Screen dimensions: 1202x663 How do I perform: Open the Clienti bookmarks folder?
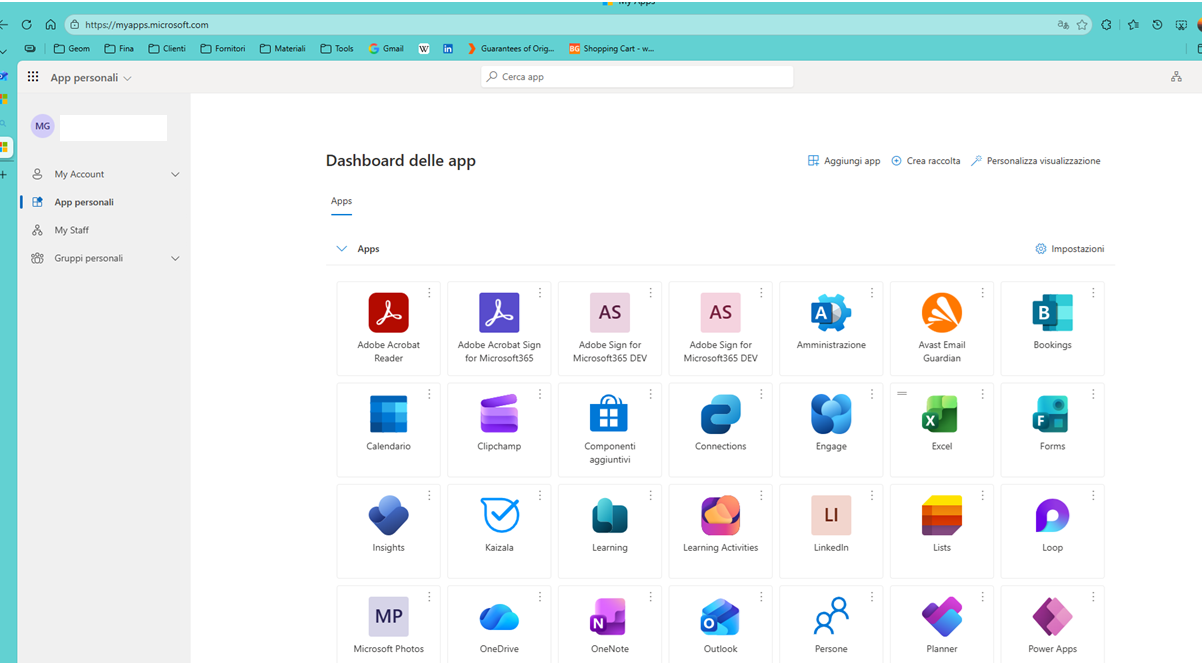click(166, 48)
